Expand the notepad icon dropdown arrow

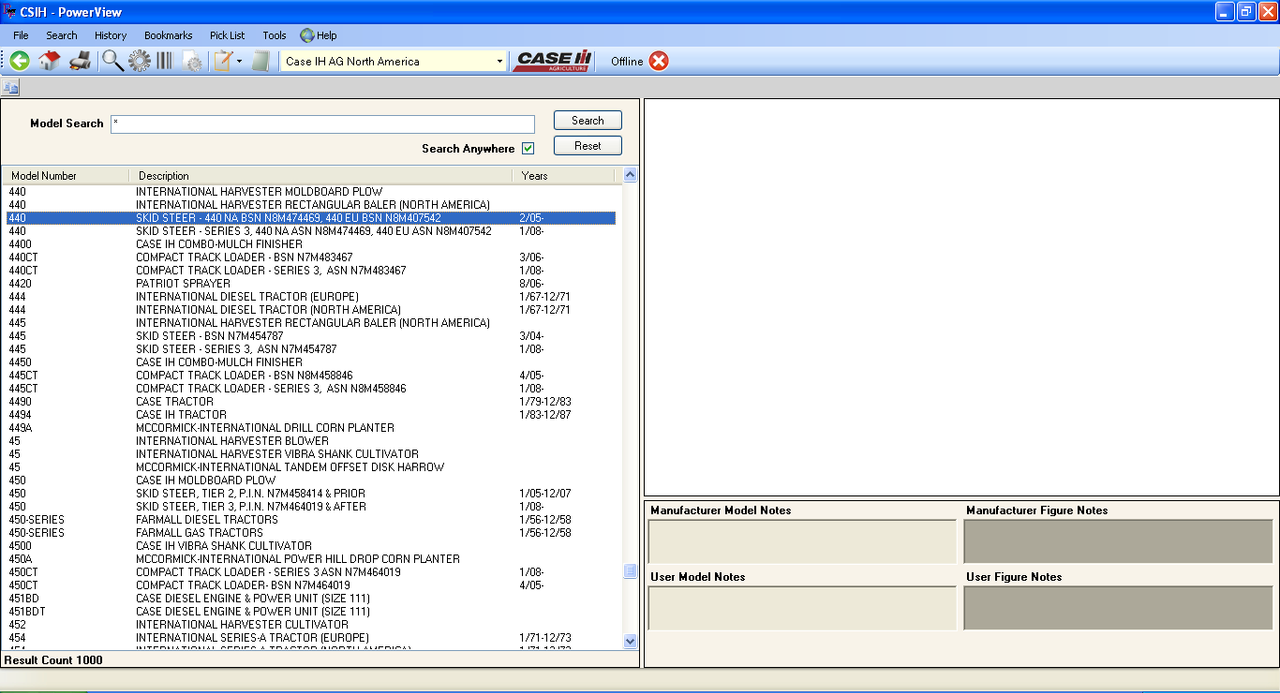click(239, 61)
